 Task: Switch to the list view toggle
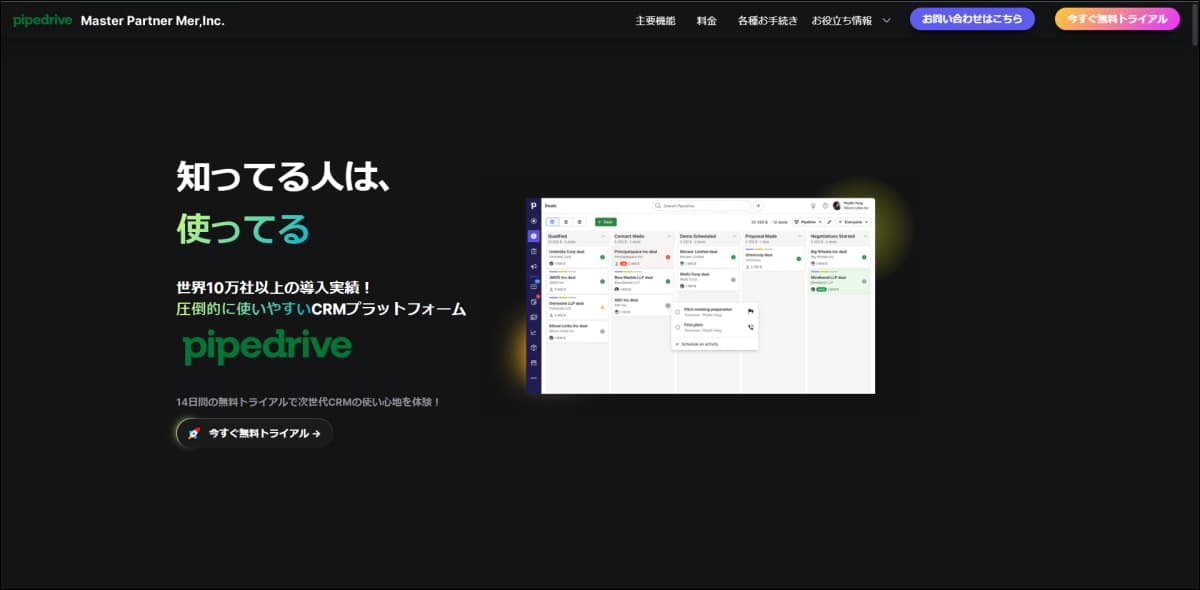coord(566,222)
